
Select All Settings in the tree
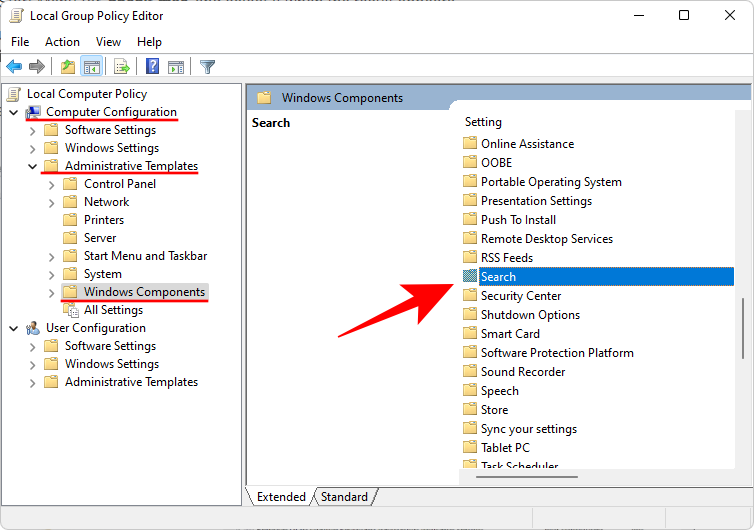click(113, 310)
